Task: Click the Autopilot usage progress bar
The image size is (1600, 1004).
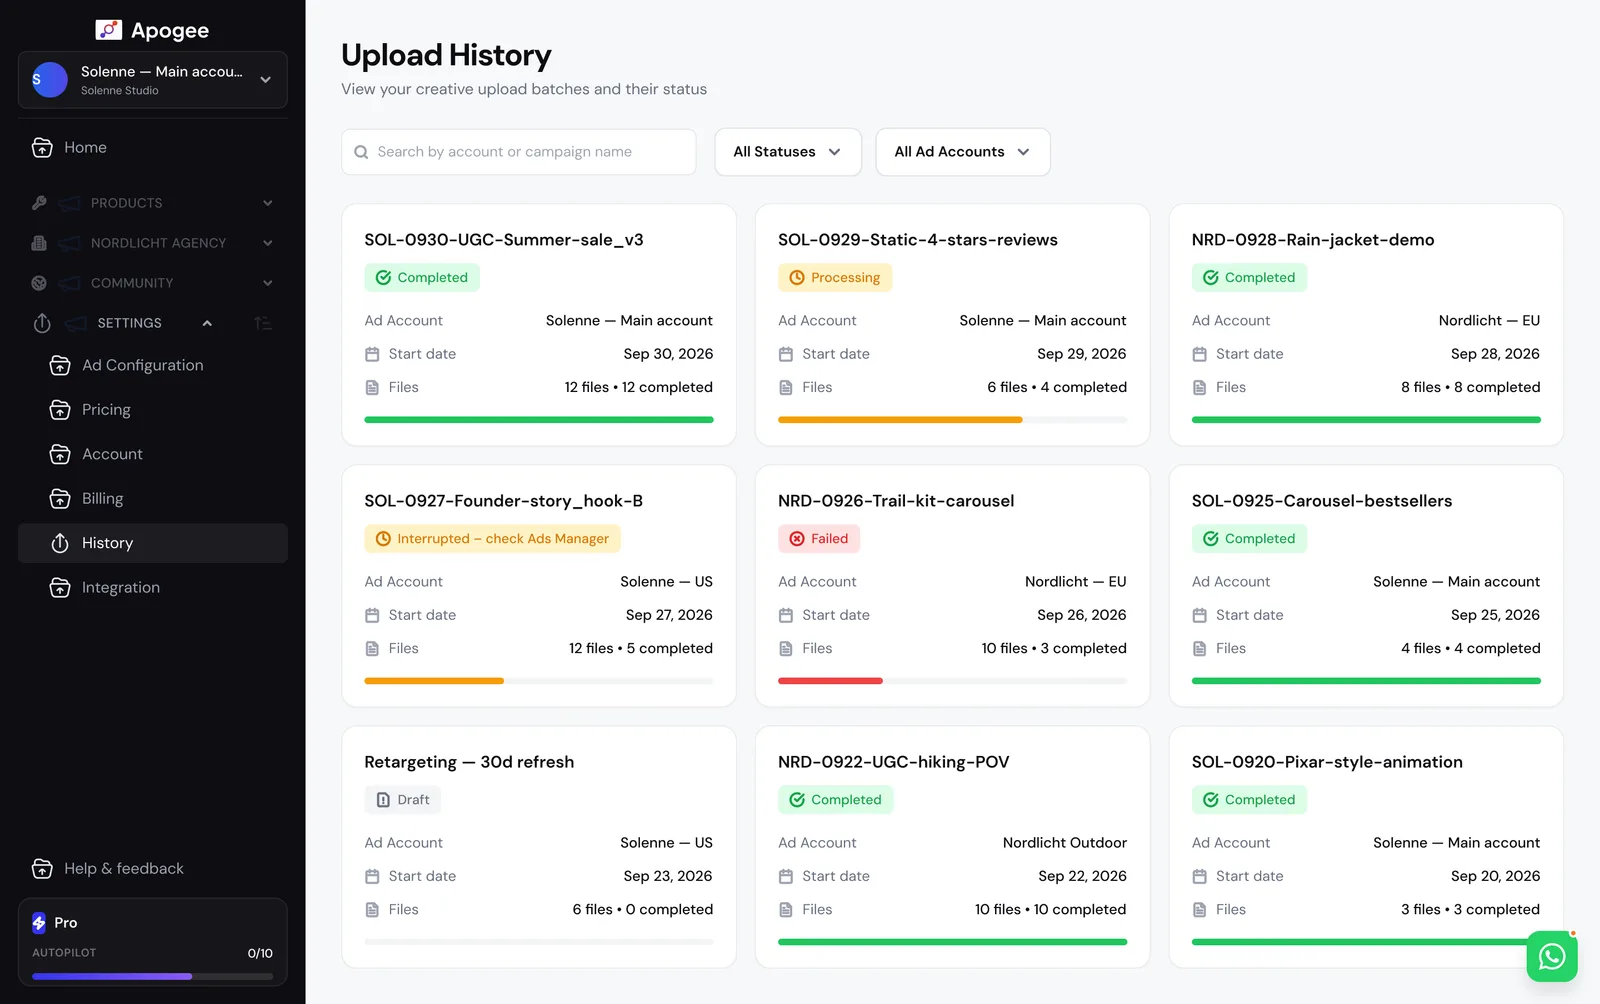Action: (153, 976)
